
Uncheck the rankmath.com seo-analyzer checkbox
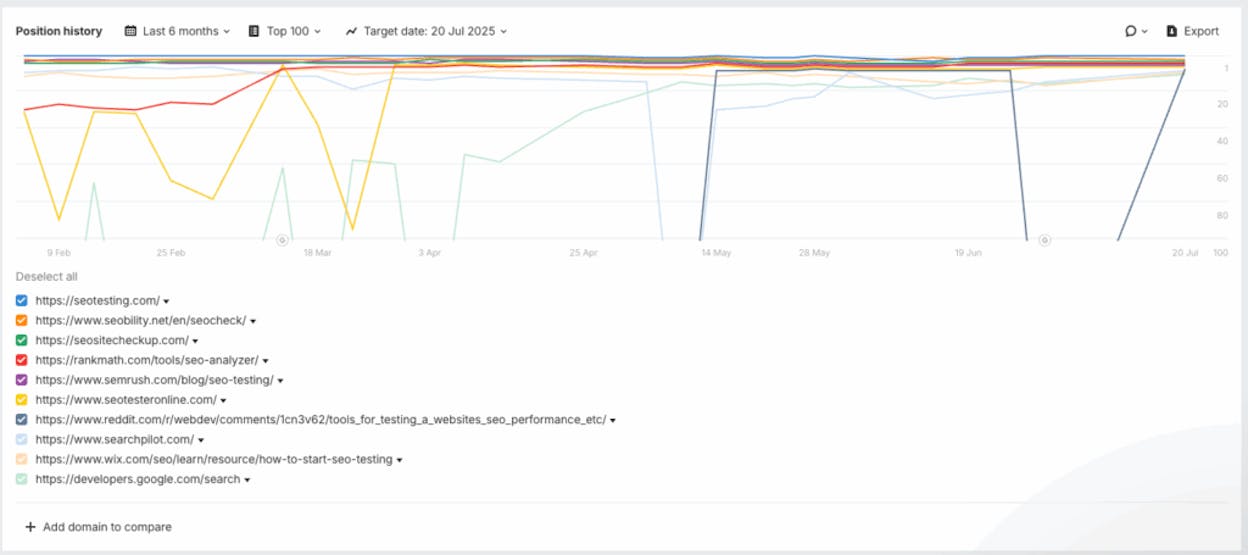[x=22, y=360]
